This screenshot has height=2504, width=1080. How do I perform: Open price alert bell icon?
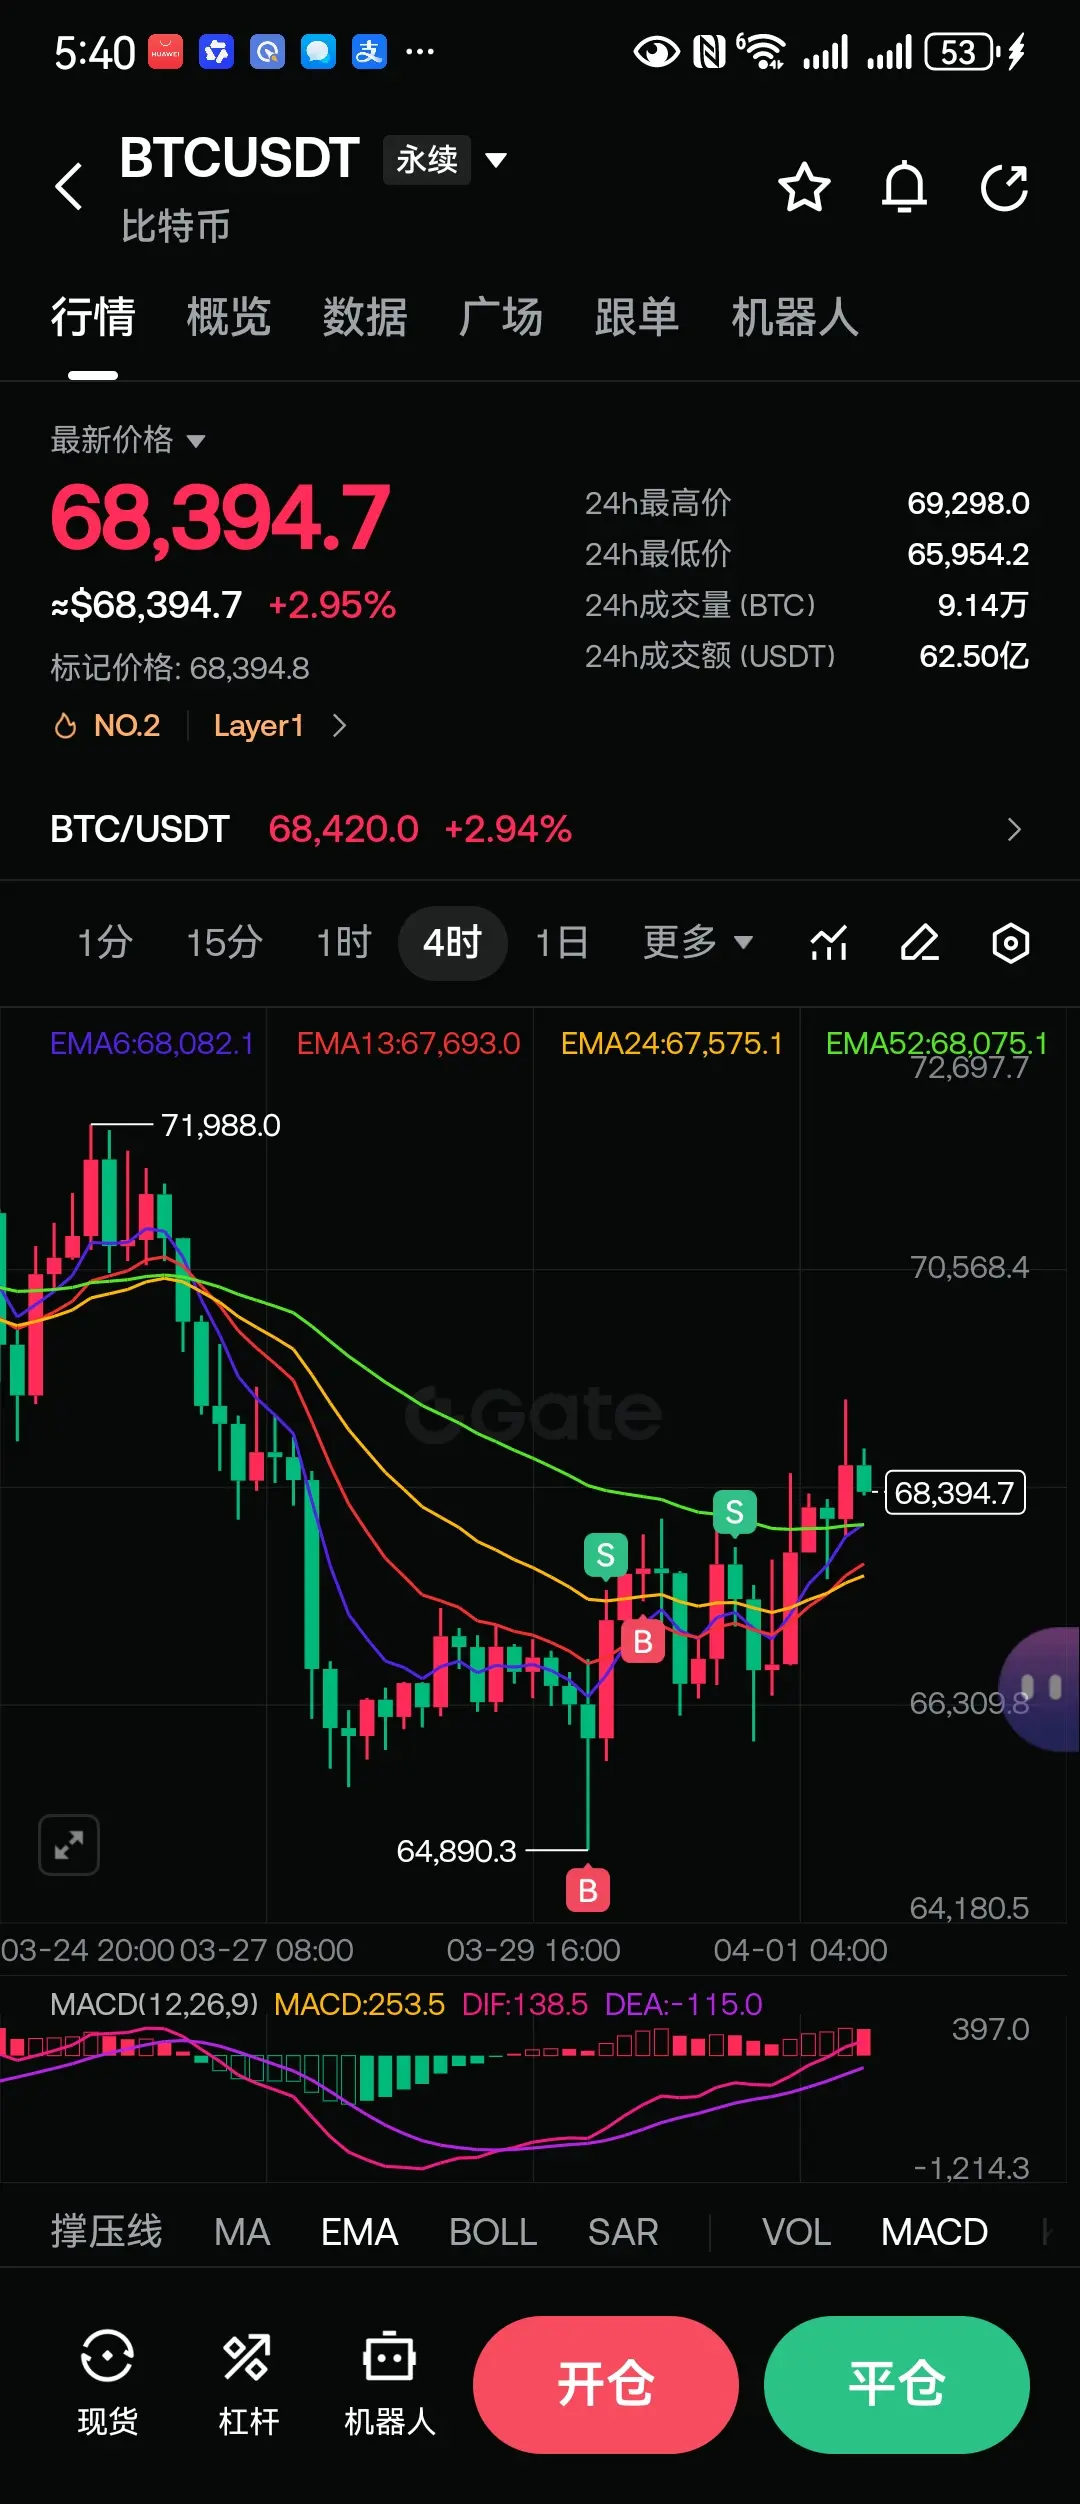tap(904, 187)
